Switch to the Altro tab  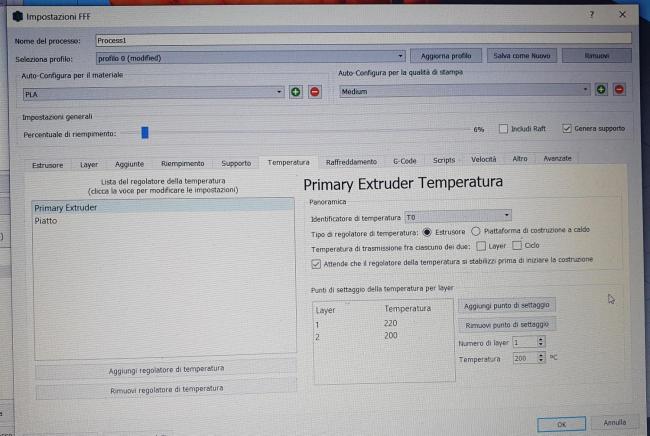[520, 159]
